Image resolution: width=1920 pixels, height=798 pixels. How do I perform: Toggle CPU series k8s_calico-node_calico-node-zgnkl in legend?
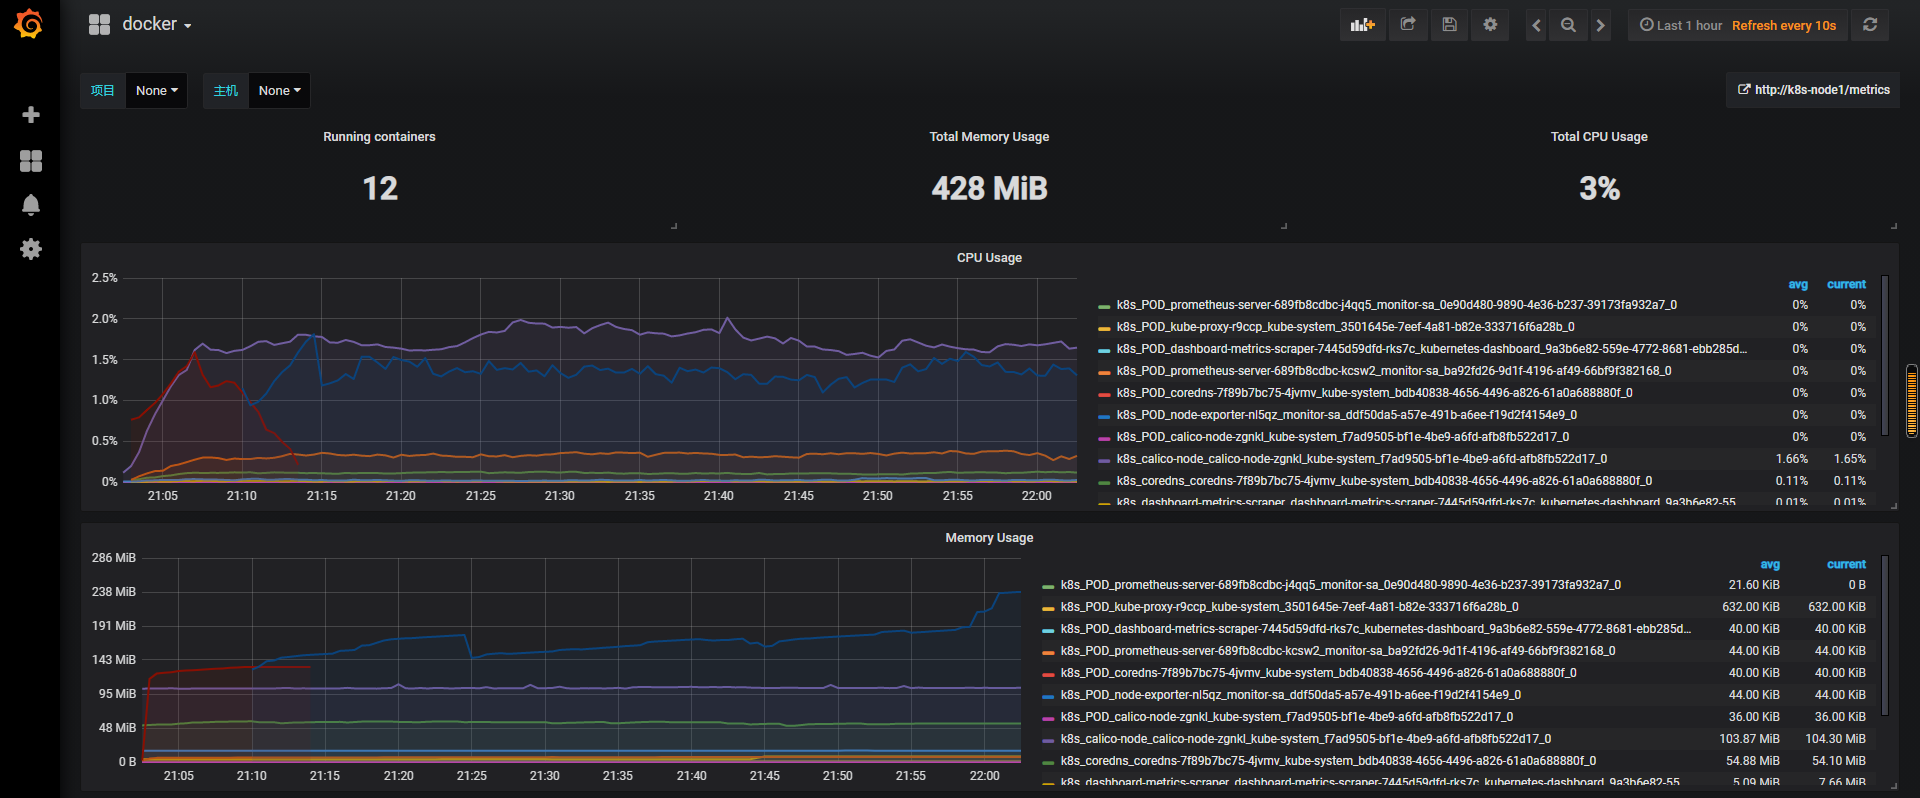coord(1361,459)
